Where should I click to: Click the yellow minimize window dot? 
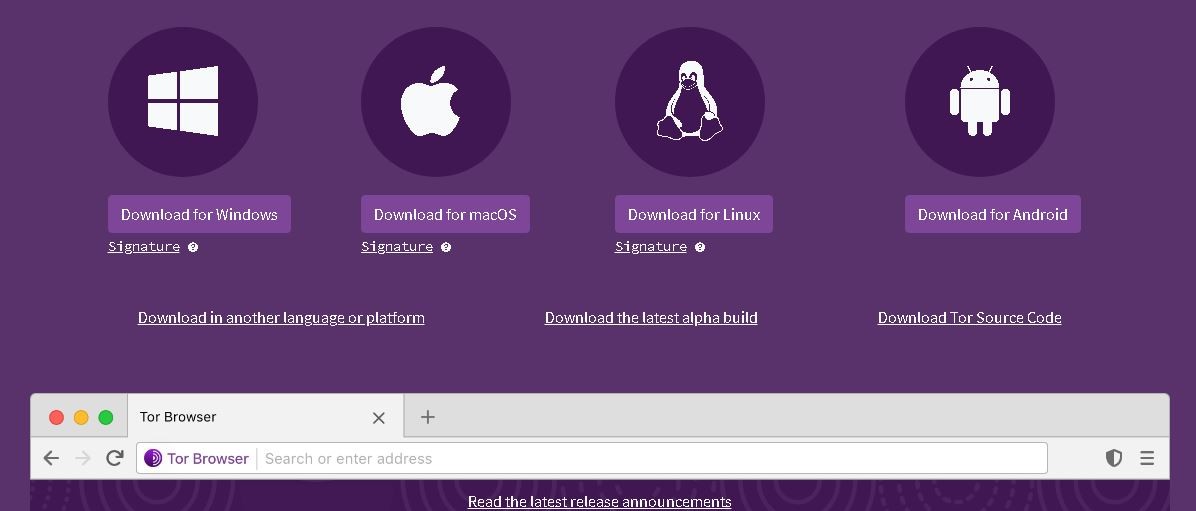click(81, 417)
